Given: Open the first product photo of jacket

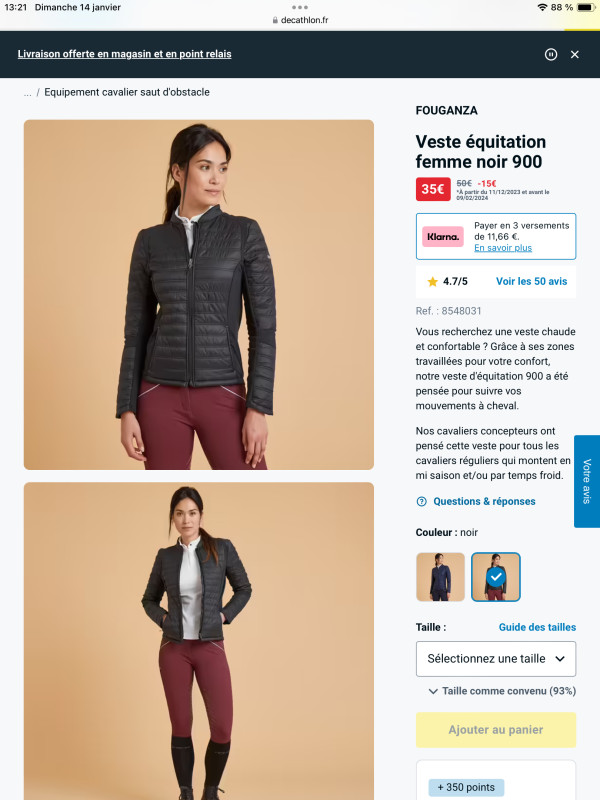Looking at the screenshot, I should pos(199,295).
